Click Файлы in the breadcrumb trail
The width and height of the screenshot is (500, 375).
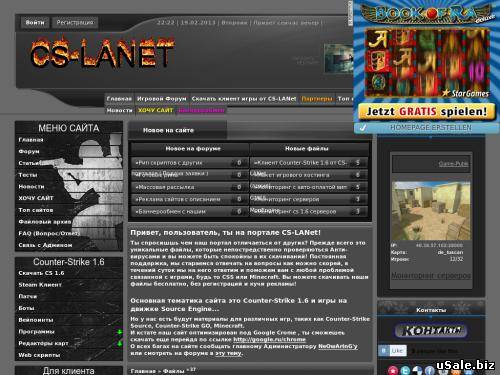(174, 371)
